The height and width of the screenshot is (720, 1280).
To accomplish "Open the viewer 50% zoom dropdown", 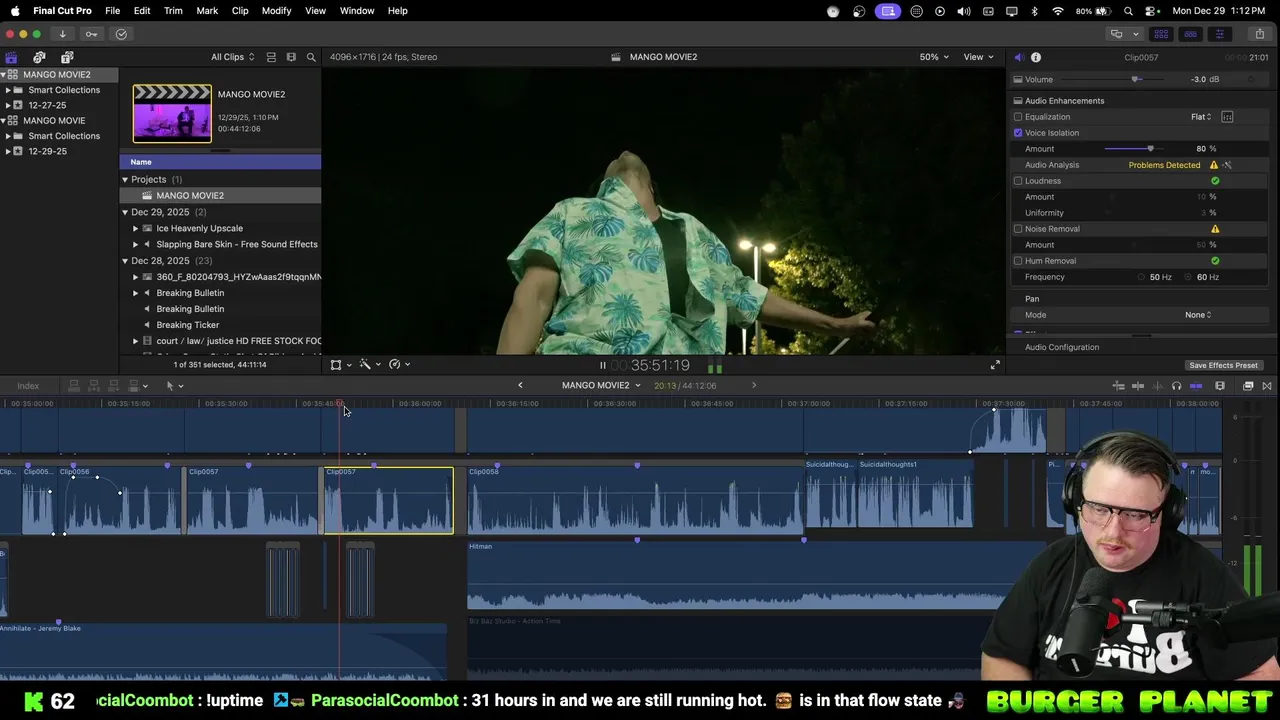I will click(x=934, y=57).
